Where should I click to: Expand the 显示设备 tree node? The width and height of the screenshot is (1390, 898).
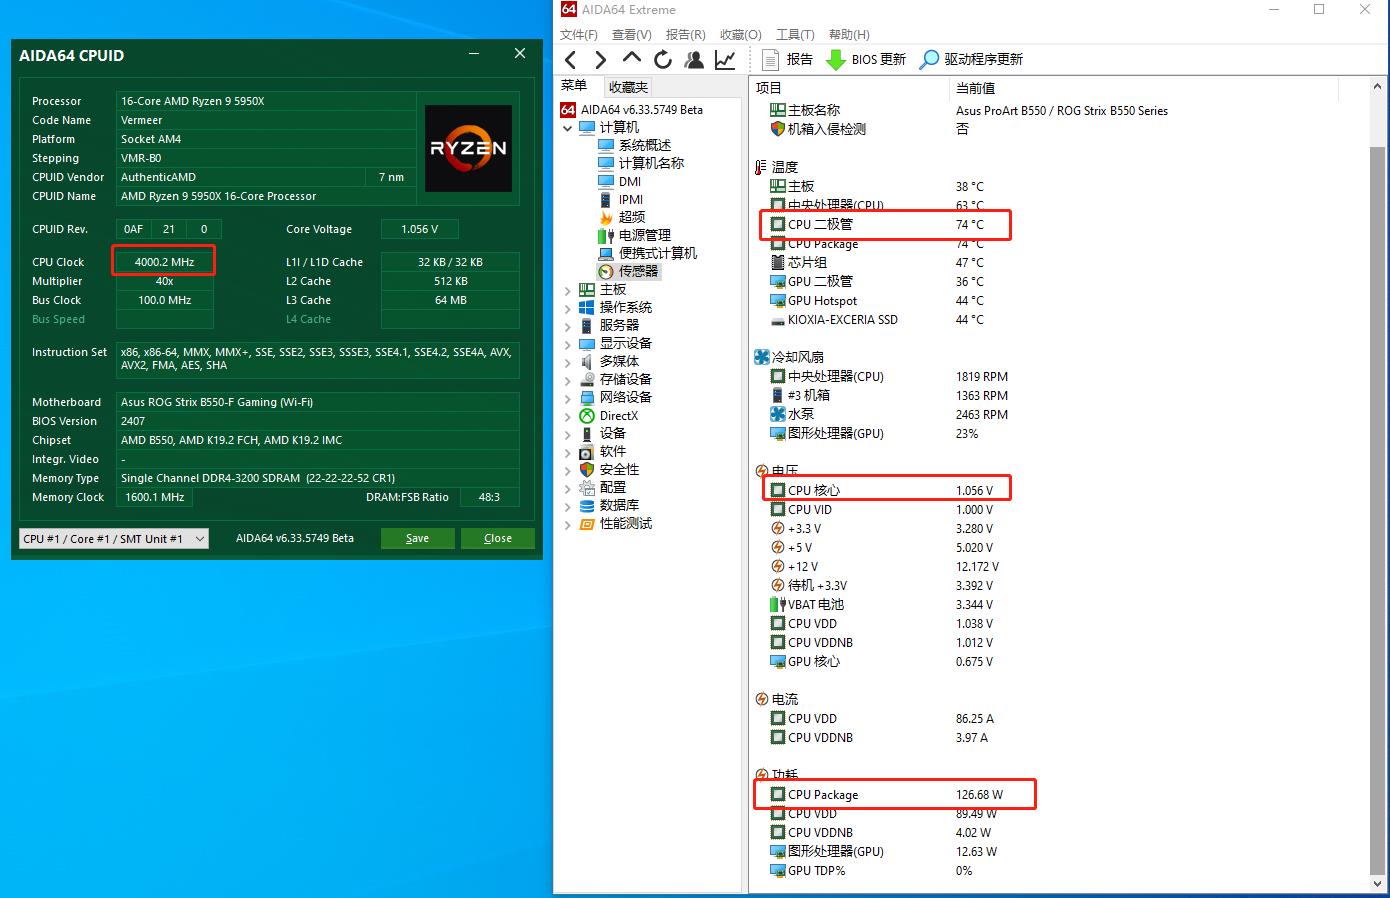tap(568, 344)
